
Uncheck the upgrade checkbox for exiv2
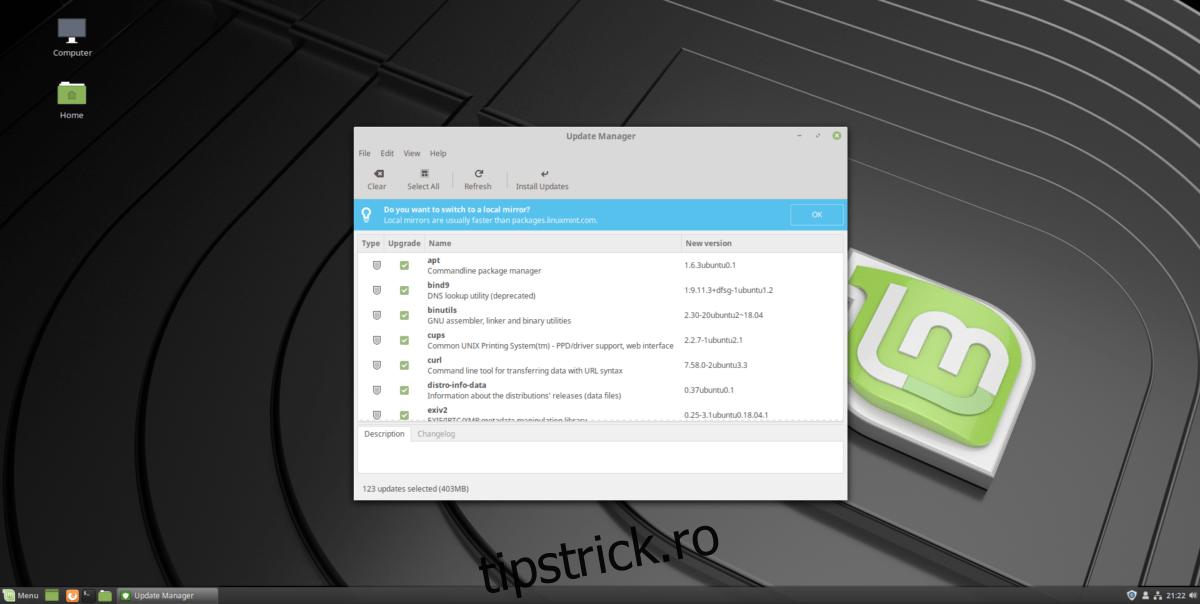pos(404,414)
